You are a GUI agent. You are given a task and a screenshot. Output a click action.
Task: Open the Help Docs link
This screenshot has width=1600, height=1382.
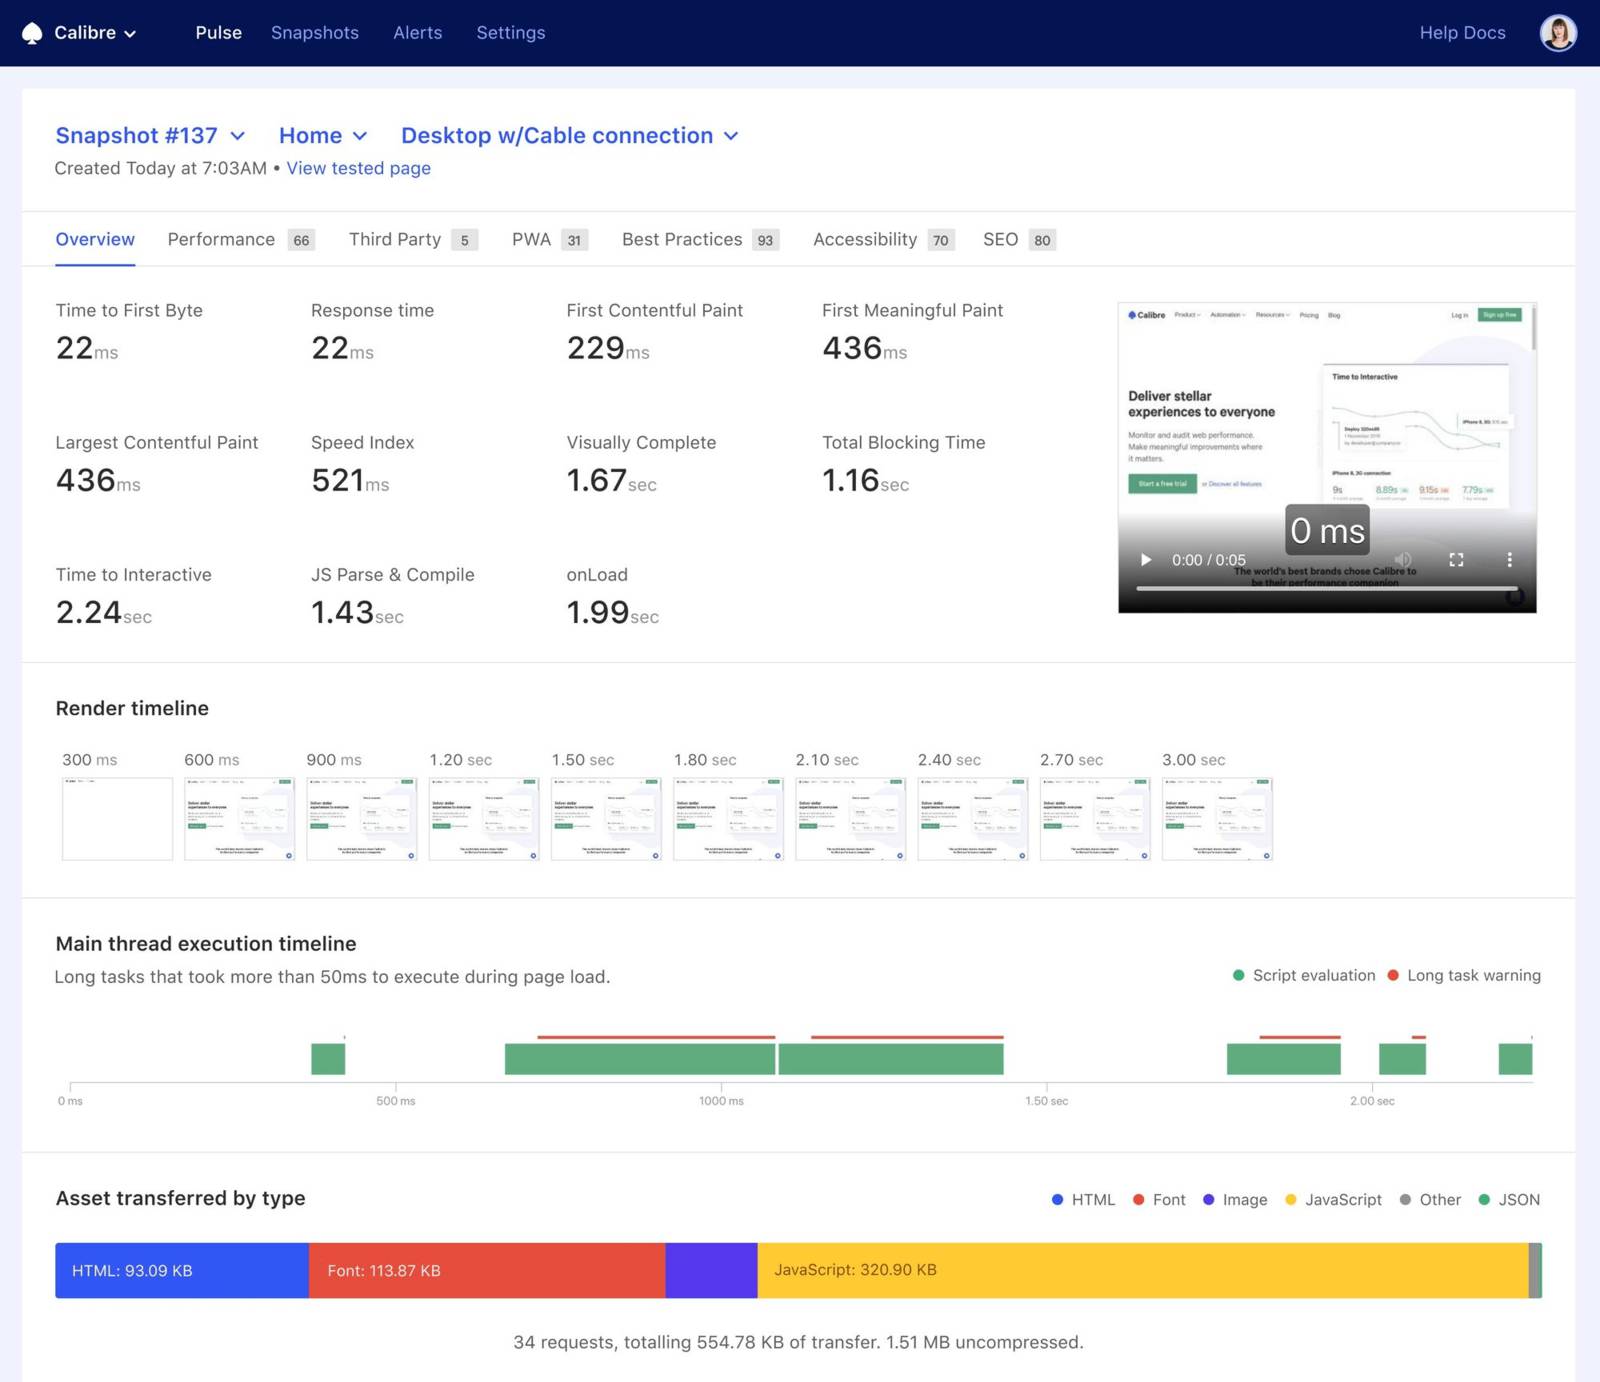click(x=1462, y=33)
